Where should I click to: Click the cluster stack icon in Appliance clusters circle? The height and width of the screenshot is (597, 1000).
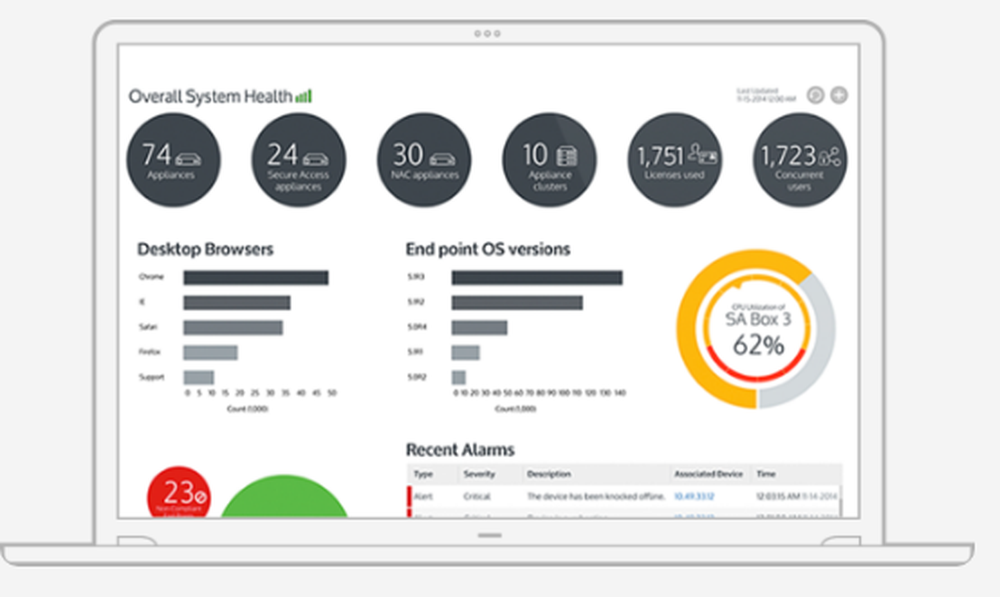point(564,157)
